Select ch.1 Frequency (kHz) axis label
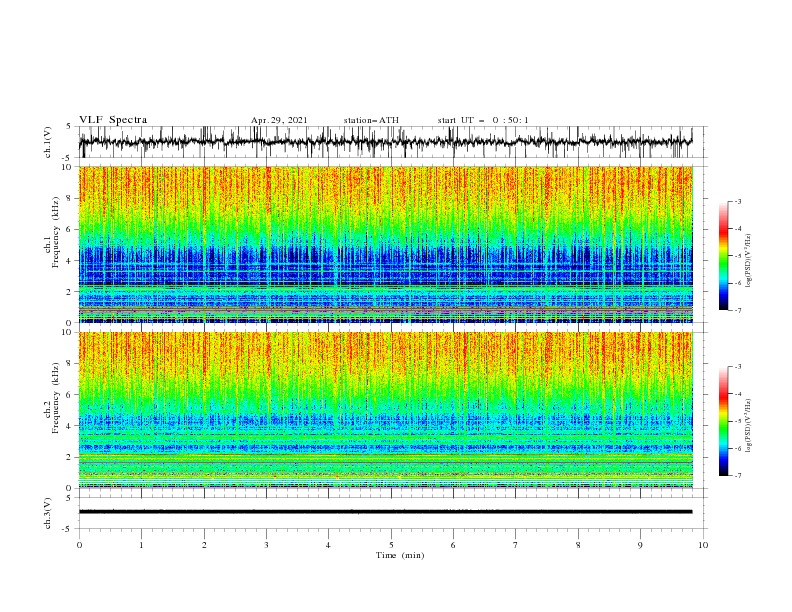 [x=52, y=232]
